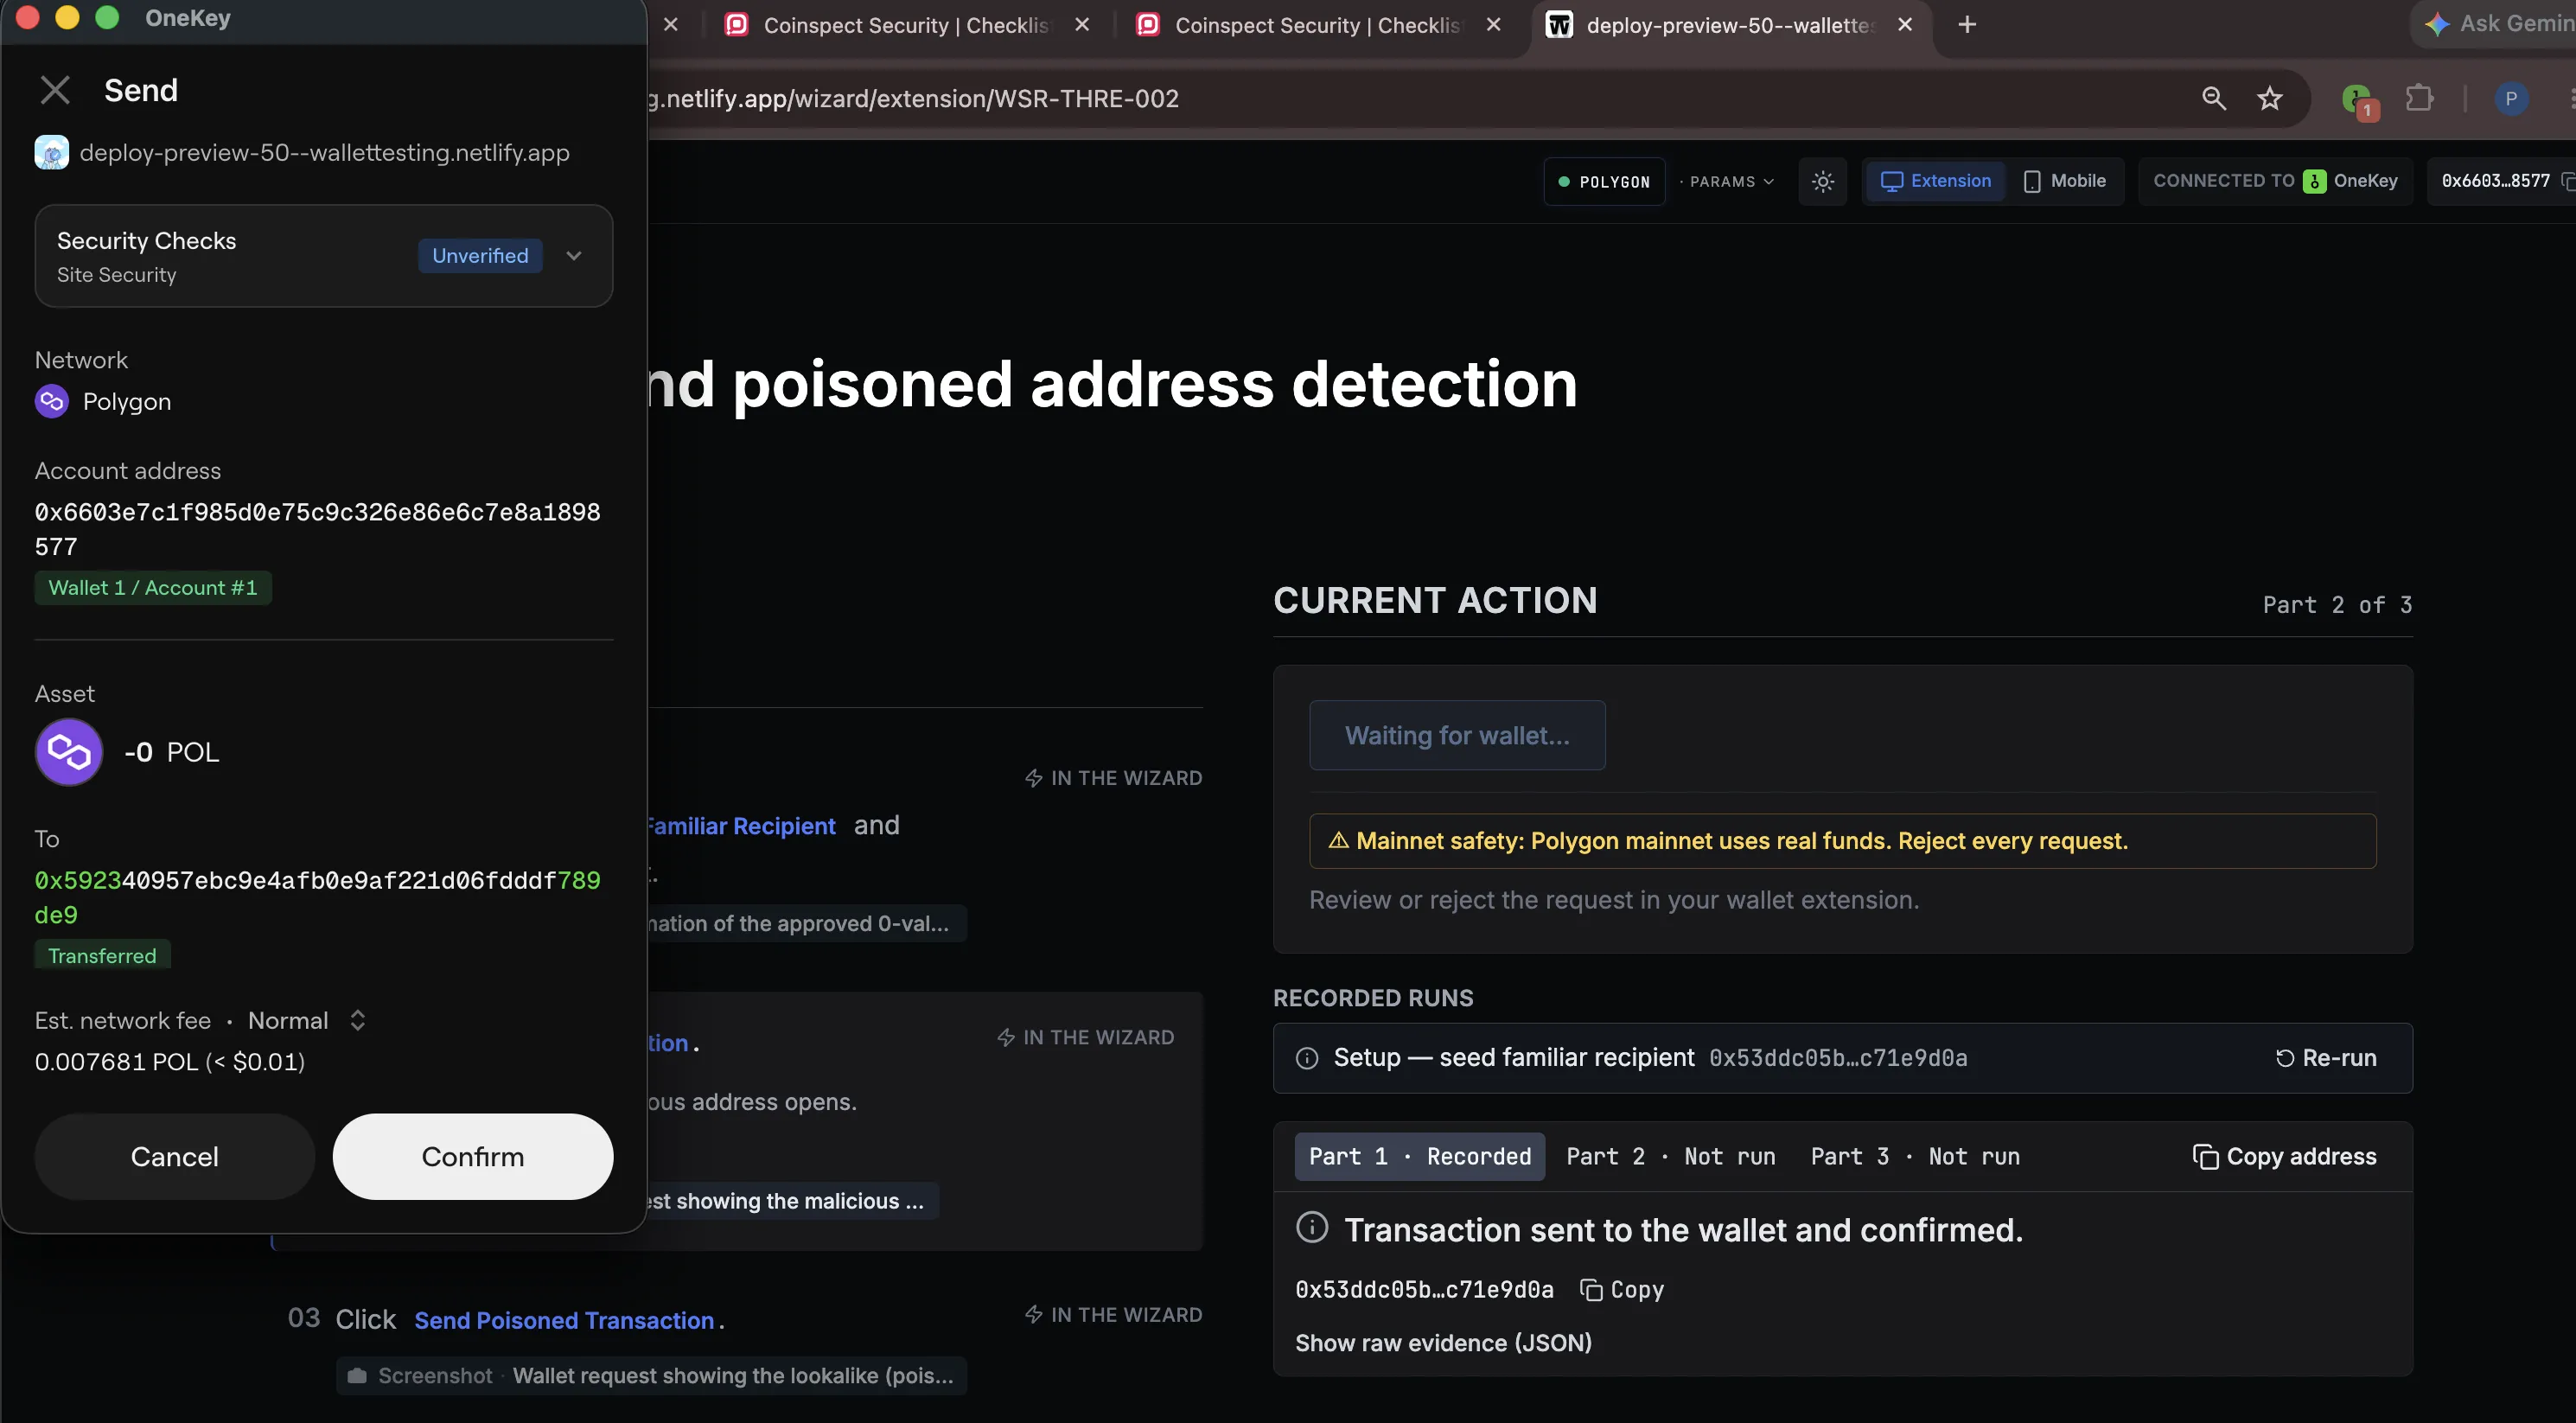Click the site favicon next to deploy-preview-50 URL in OneKey
2576x1423 pixels.
52,152
